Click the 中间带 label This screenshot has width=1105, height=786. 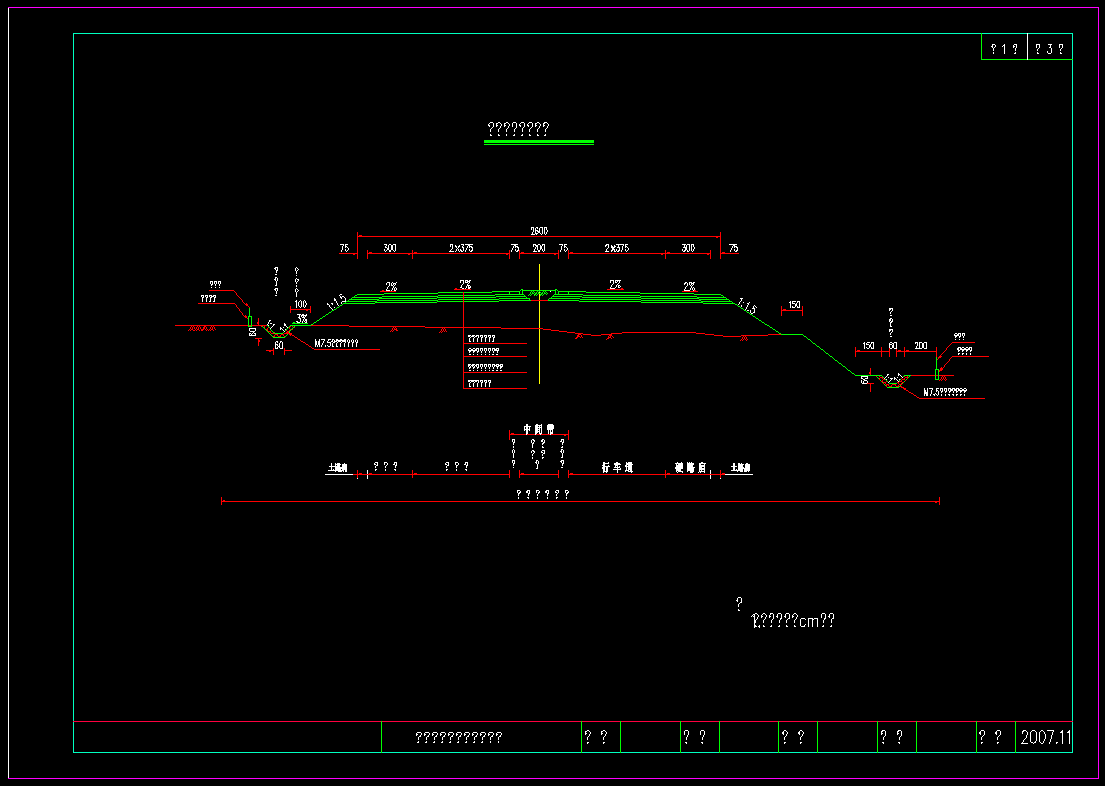(539, 428)
